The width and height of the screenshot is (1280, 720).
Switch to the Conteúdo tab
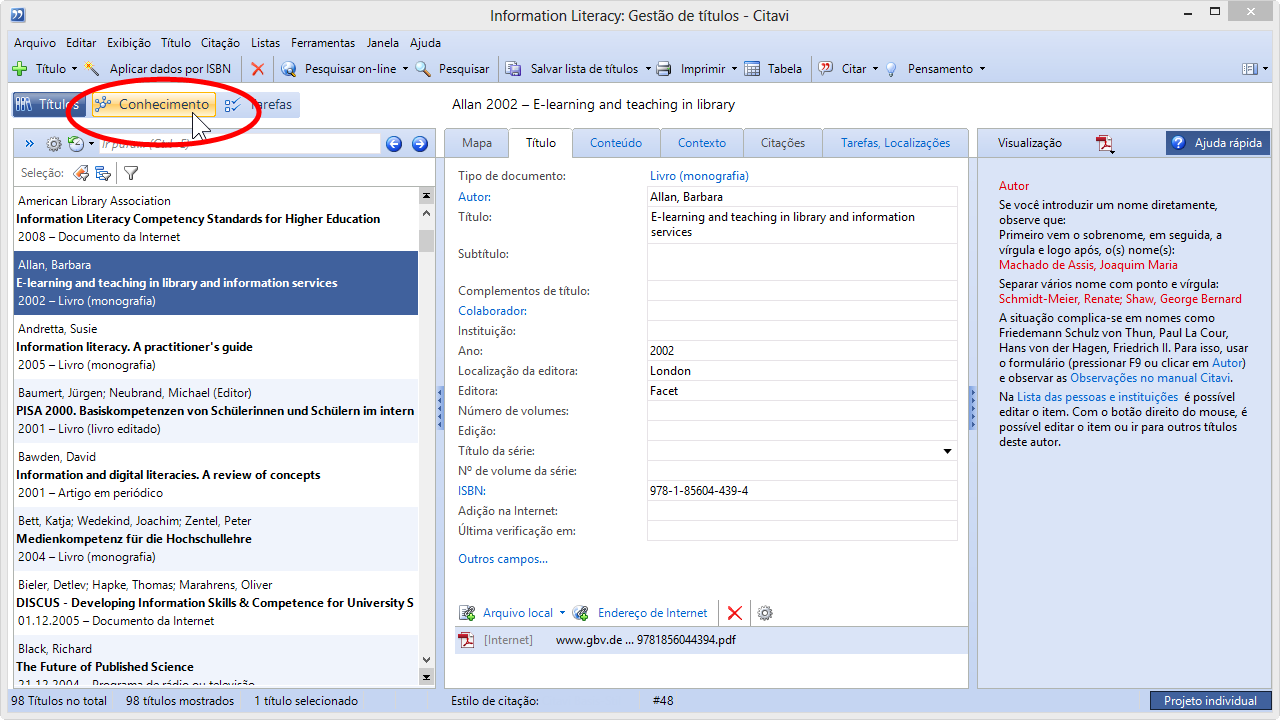click(x=616, y=143)
